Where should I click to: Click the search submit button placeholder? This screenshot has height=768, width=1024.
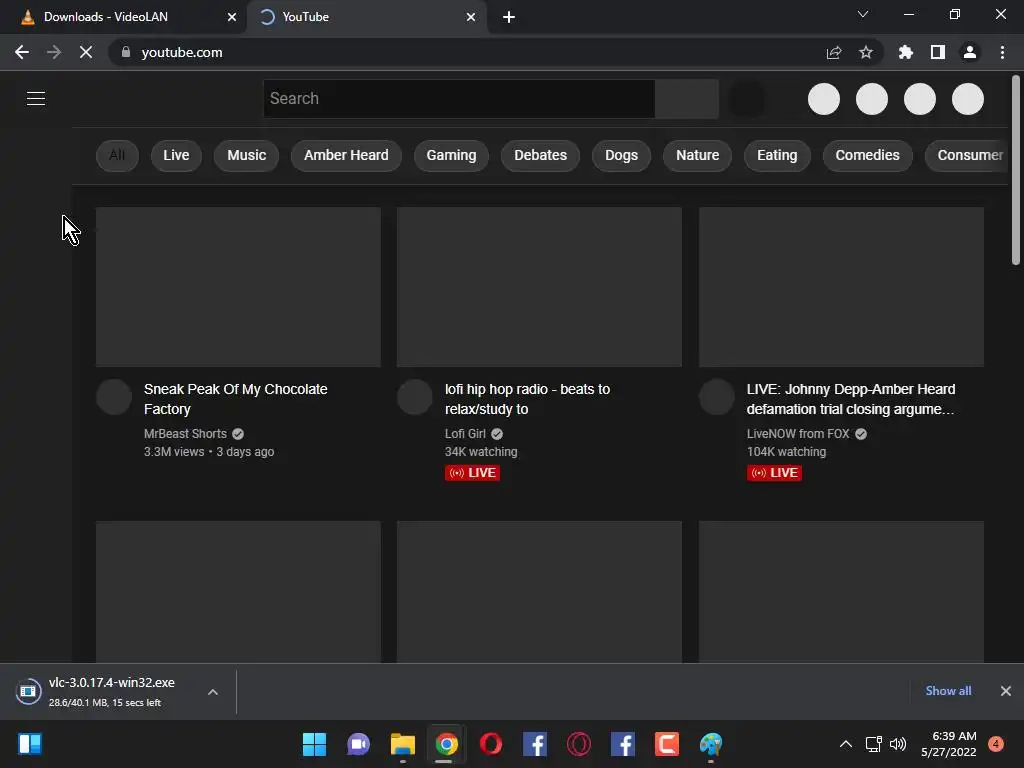tap(687, 99)
